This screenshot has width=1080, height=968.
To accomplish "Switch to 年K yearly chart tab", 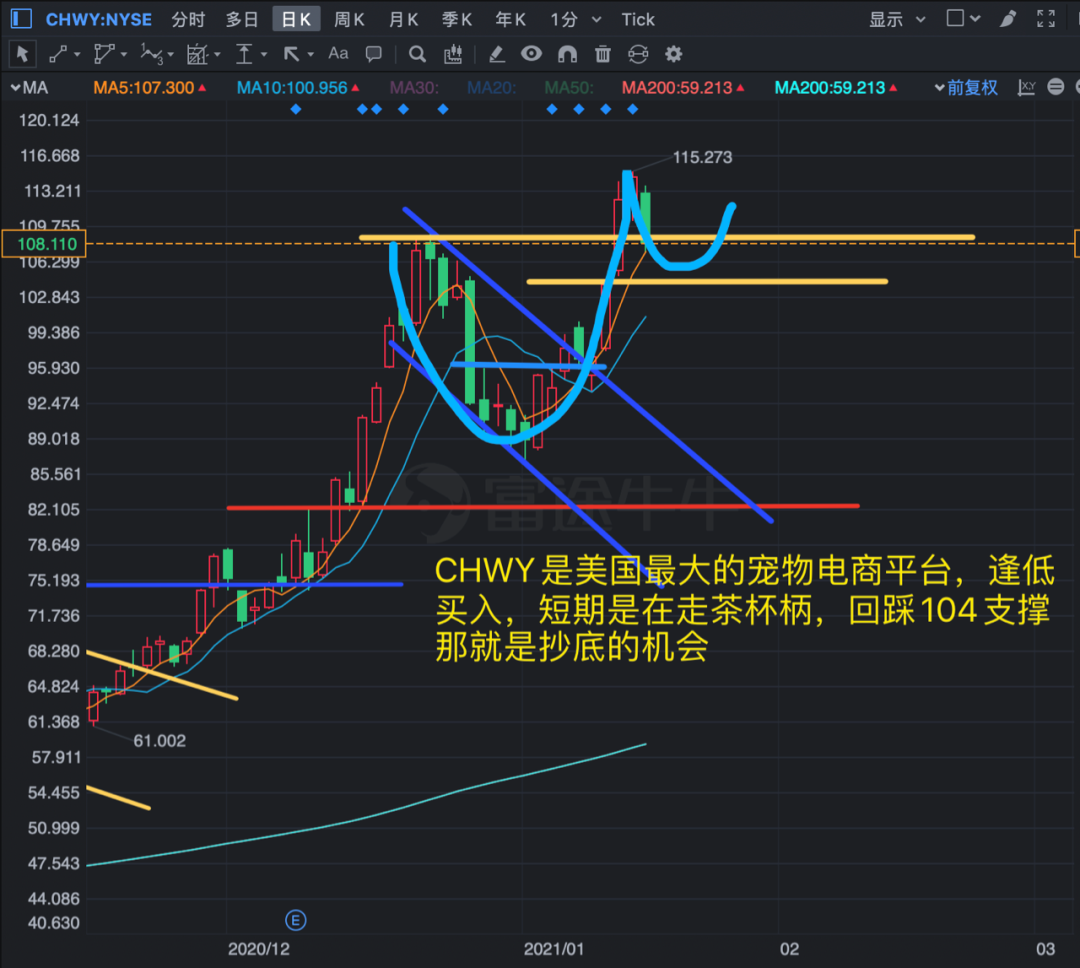I will coord(510,19).
